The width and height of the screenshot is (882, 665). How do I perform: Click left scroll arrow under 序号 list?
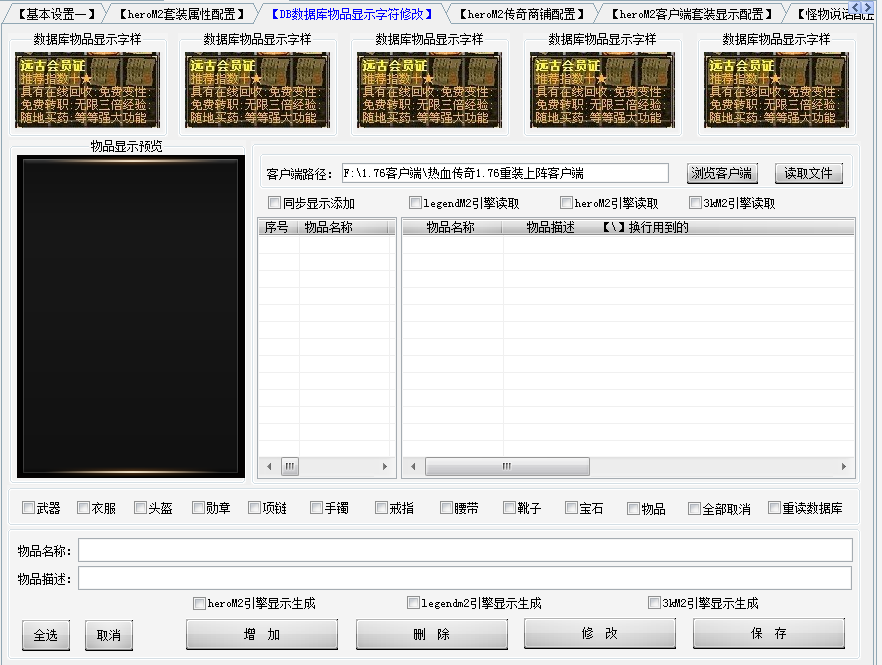coord(269,466)
